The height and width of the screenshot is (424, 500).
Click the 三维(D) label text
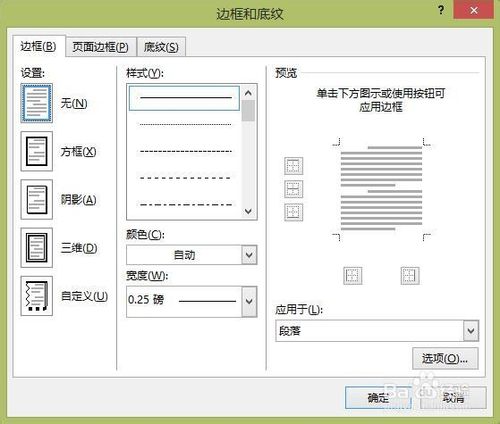click(79, 248)
